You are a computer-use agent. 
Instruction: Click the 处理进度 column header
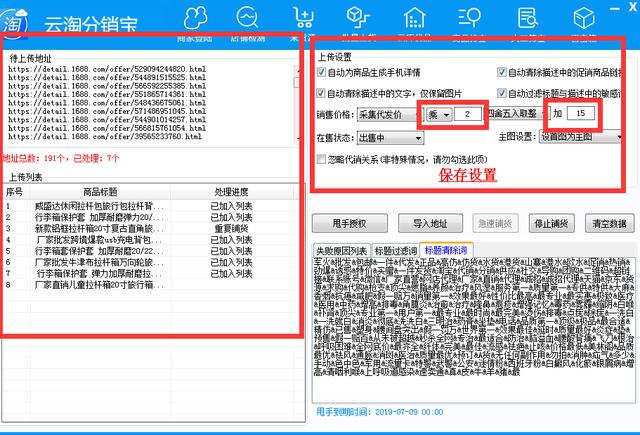[231, 192]
